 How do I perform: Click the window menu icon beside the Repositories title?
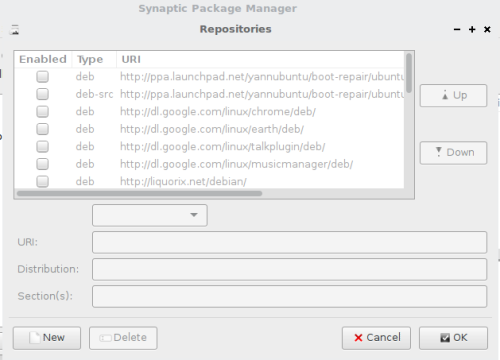point(14,30)
